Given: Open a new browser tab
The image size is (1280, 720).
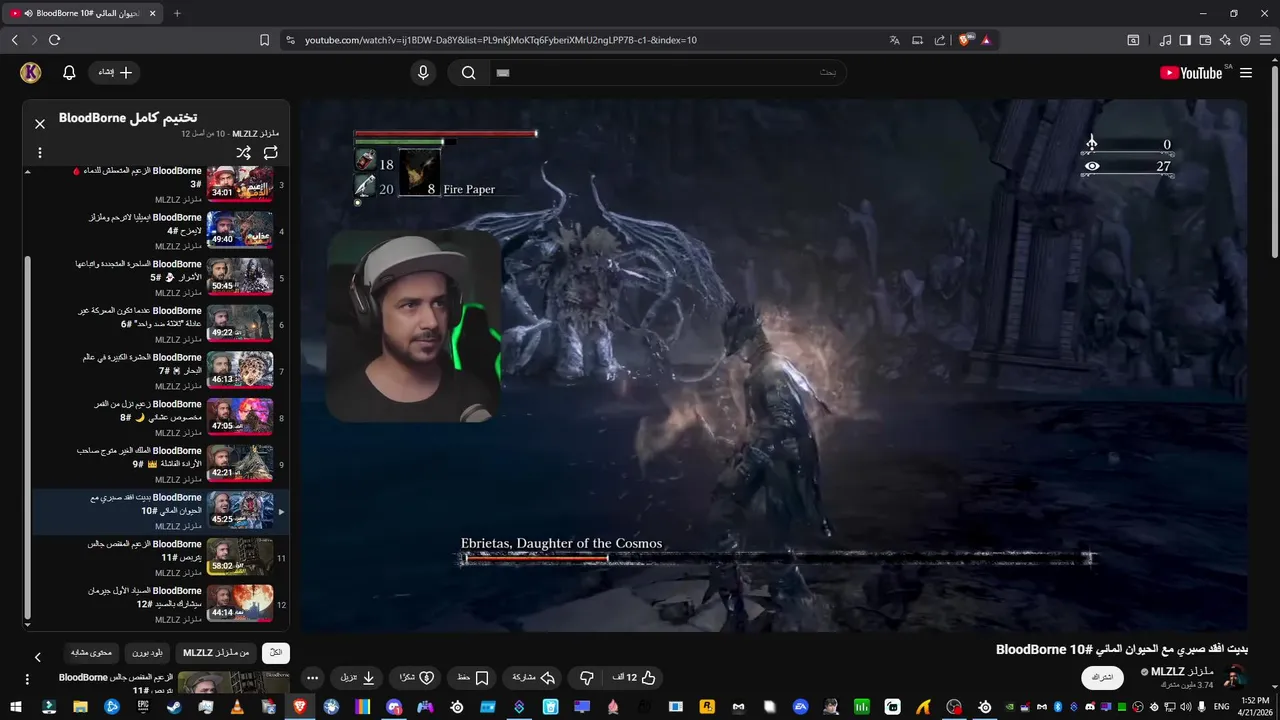Looking at the screenshot, I should (x=177, y=13).
